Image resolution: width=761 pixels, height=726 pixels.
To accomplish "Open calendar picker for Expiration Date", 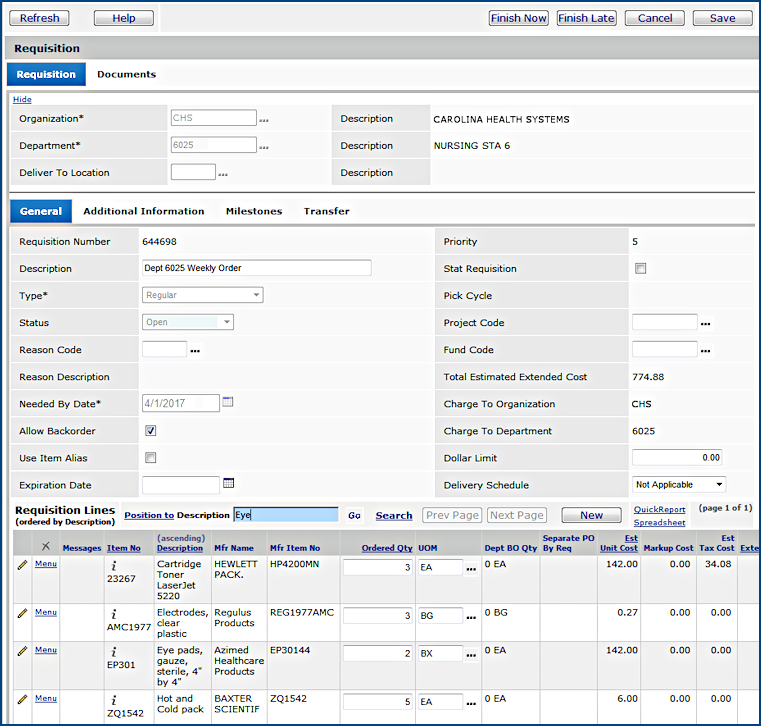I will (x=228, y=483).
